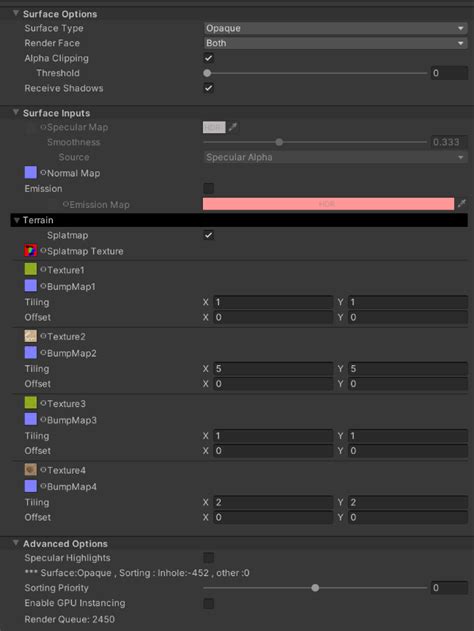Open texture picker circle for BumpMap2
The image size is (474, 631).
click(43, 353)
